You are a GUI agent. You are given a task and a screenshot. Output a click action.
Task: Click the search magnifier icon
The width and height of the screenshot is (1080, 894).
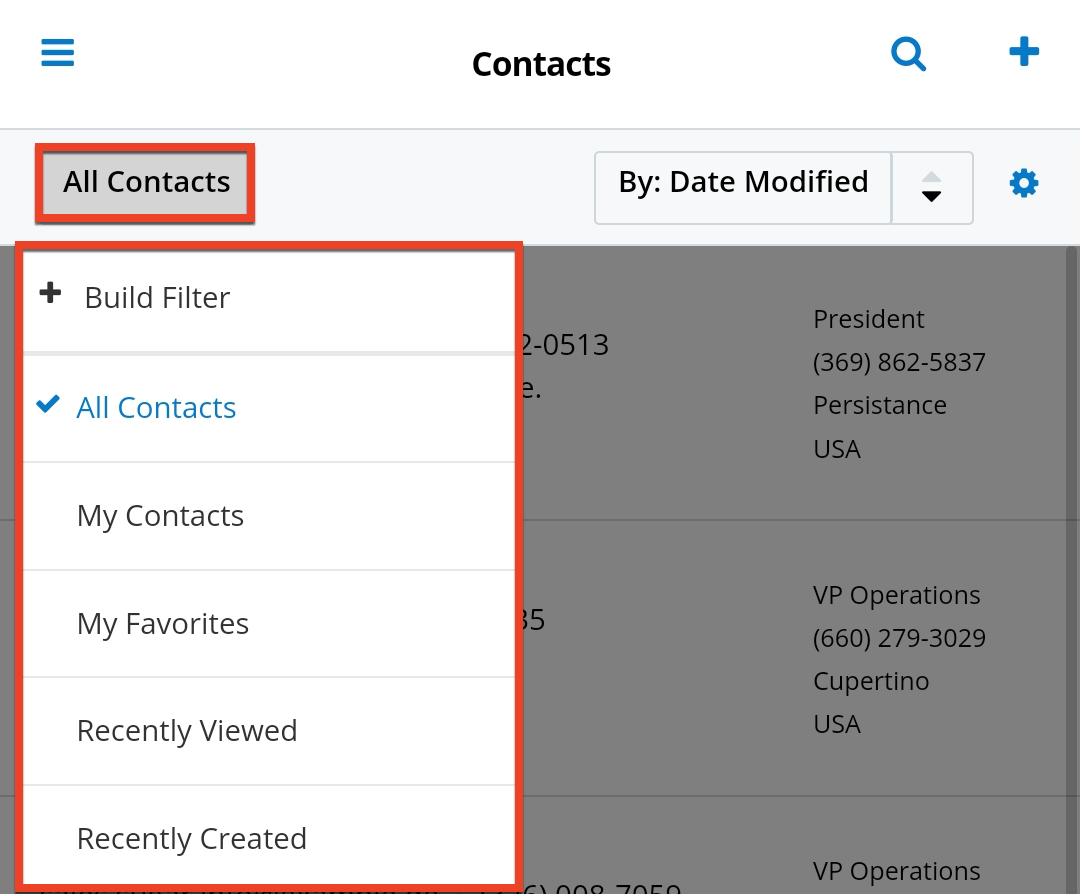[908, 53]
